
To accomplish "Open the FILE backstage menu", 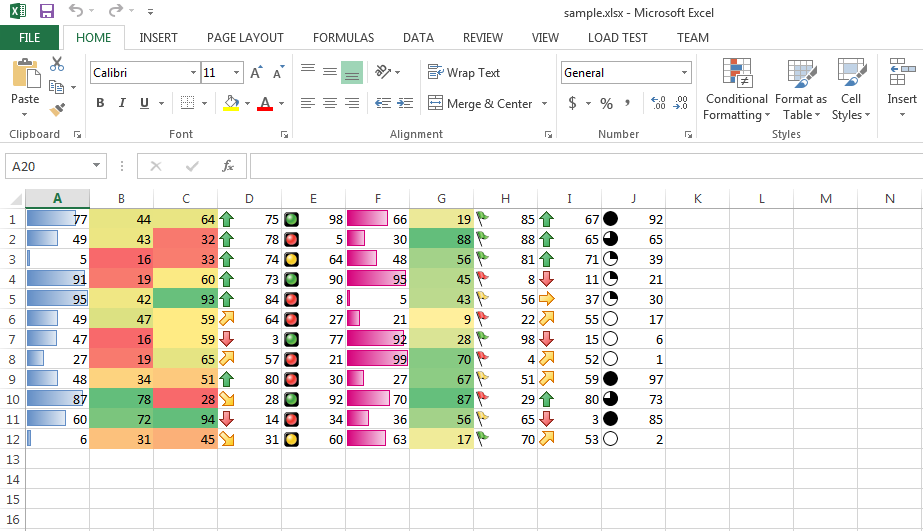I will pos(29,38).
